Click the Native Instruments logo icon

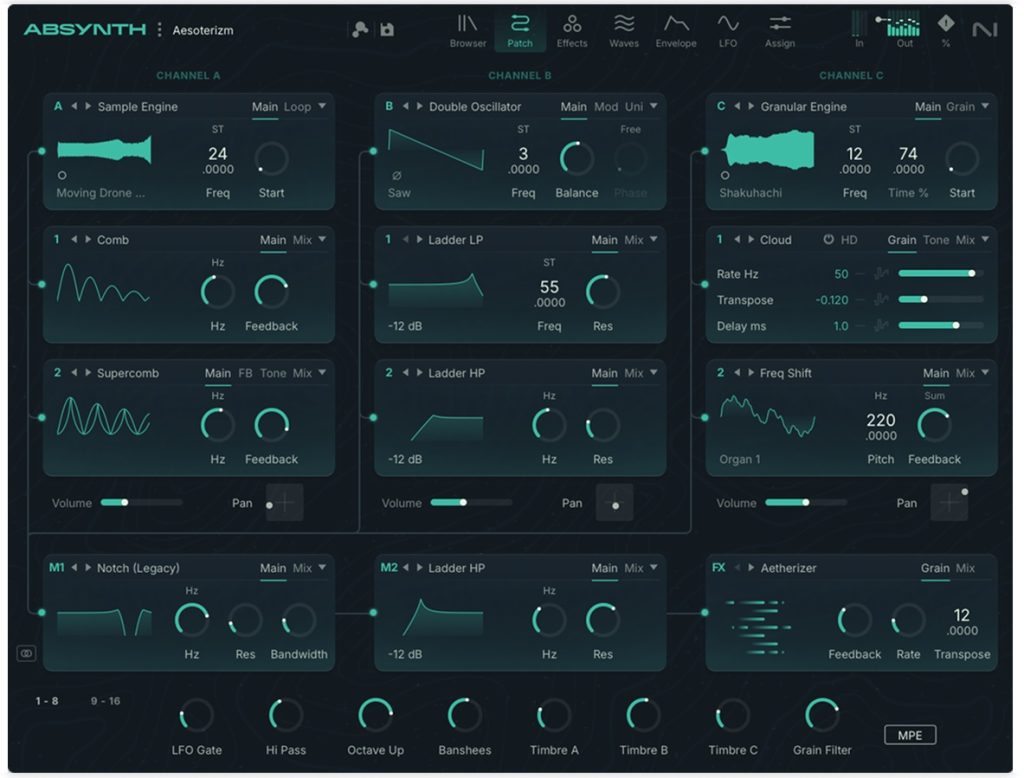985,30
